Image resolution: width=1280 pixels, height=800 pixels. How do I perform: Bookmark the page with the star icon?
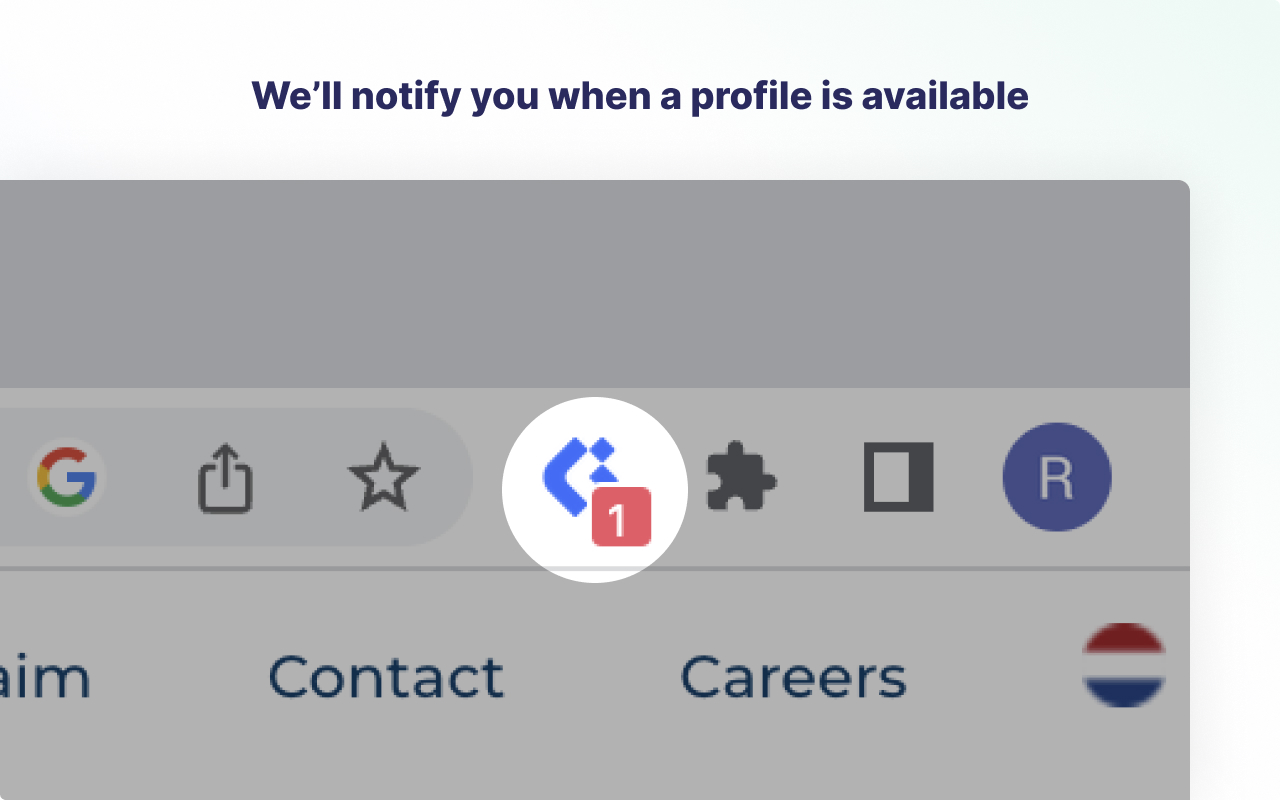click(384, 478)
